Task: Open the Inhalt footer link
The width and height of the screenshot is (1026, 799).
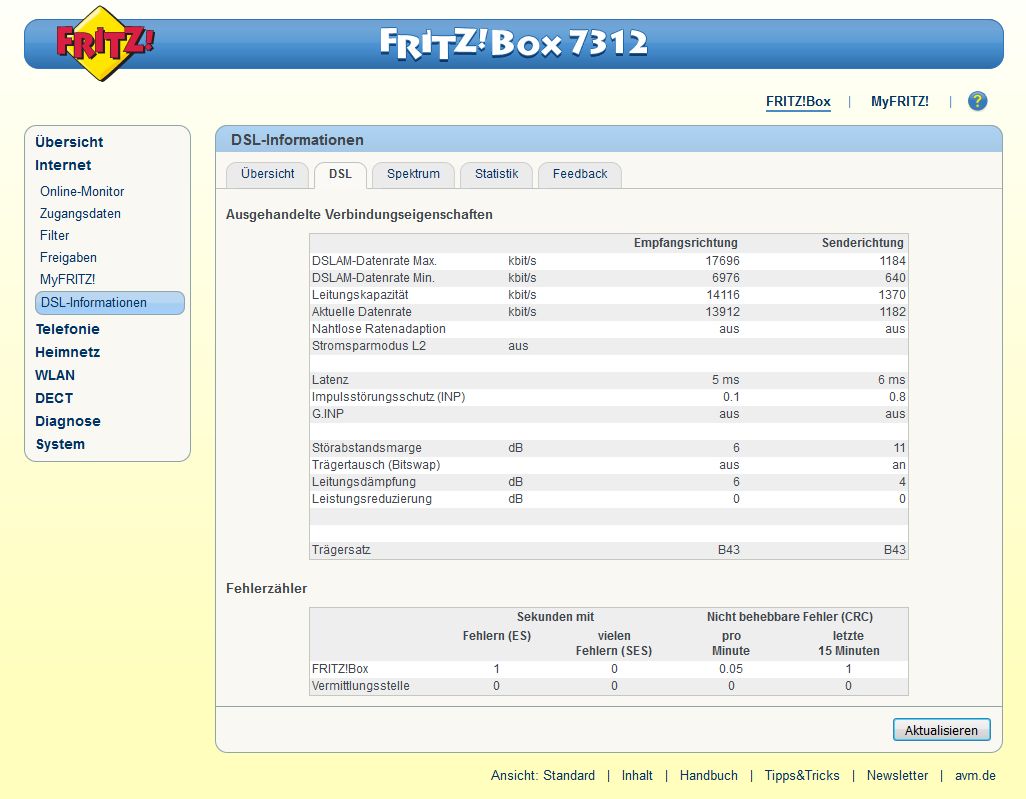Action: [637, 775]
